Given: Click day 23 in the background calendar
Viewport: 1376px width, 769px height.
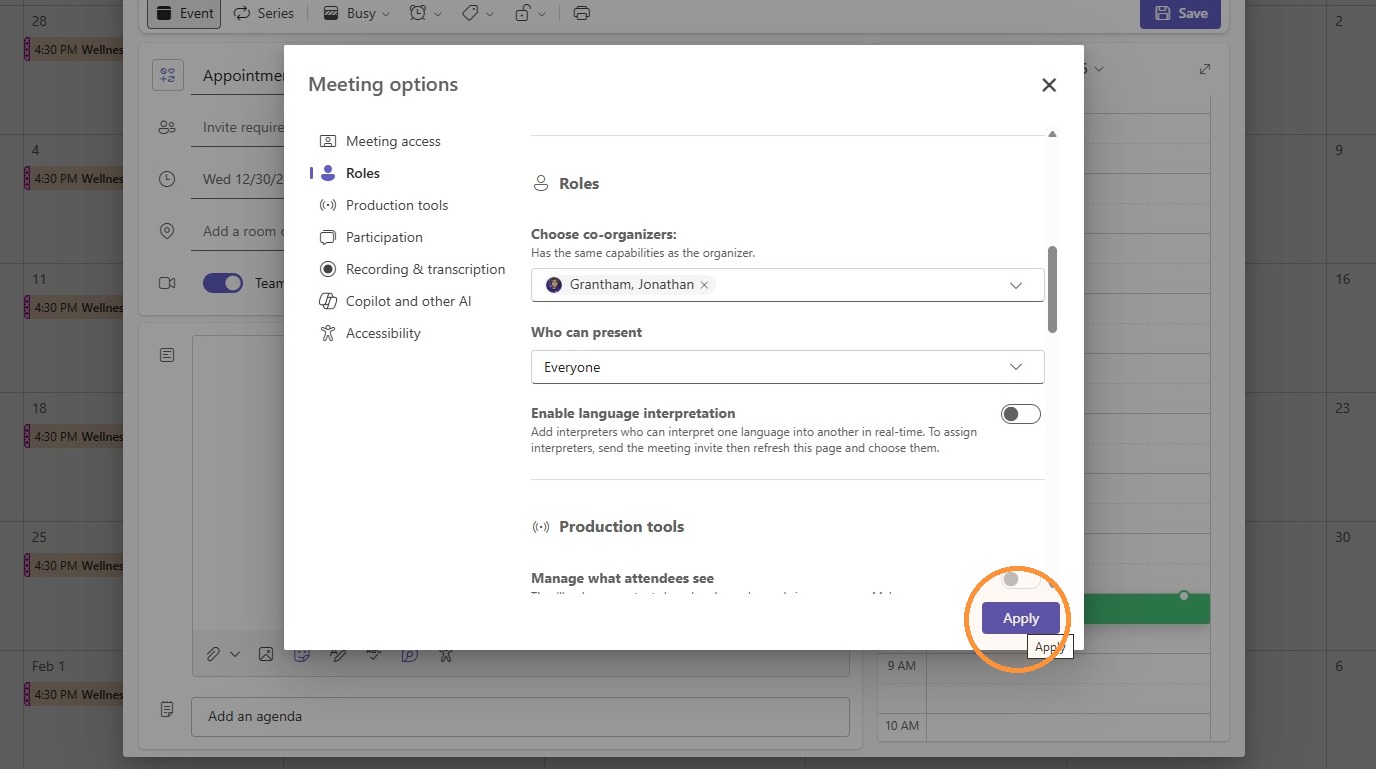Looking at the screenshot, I should click(1343, 408).
